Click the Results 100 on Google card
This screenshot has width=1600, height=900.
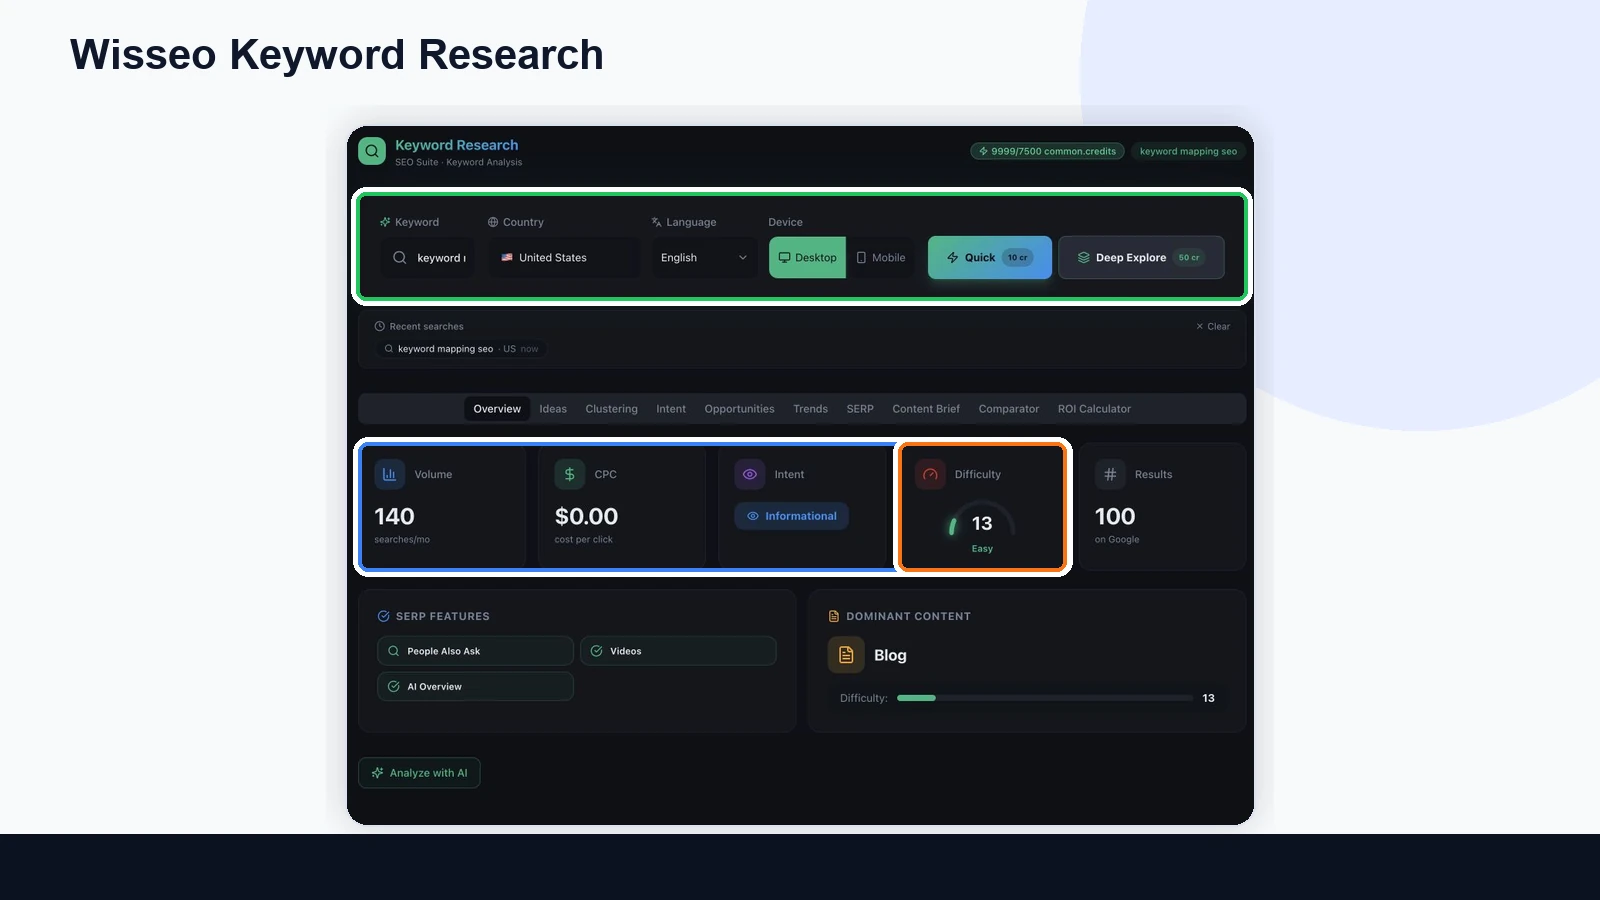[x=1162, y=507]
